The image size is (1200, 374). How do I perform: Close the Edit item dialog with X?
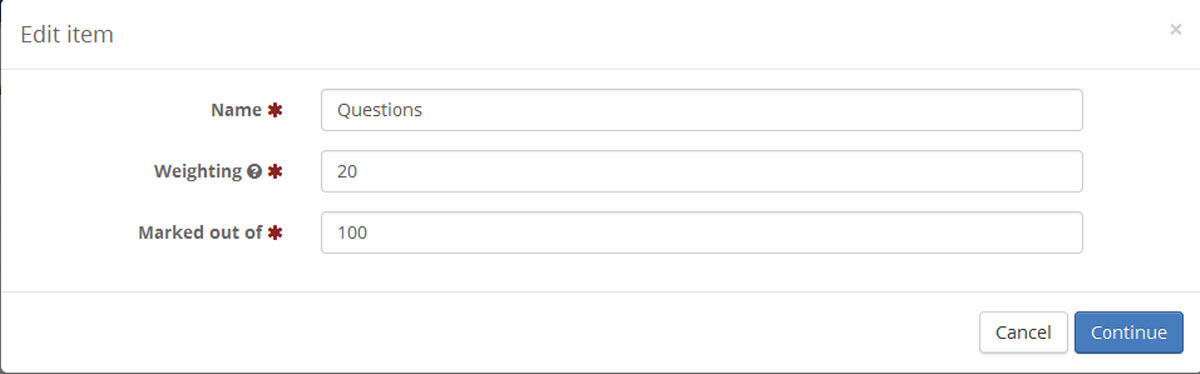1176,30
